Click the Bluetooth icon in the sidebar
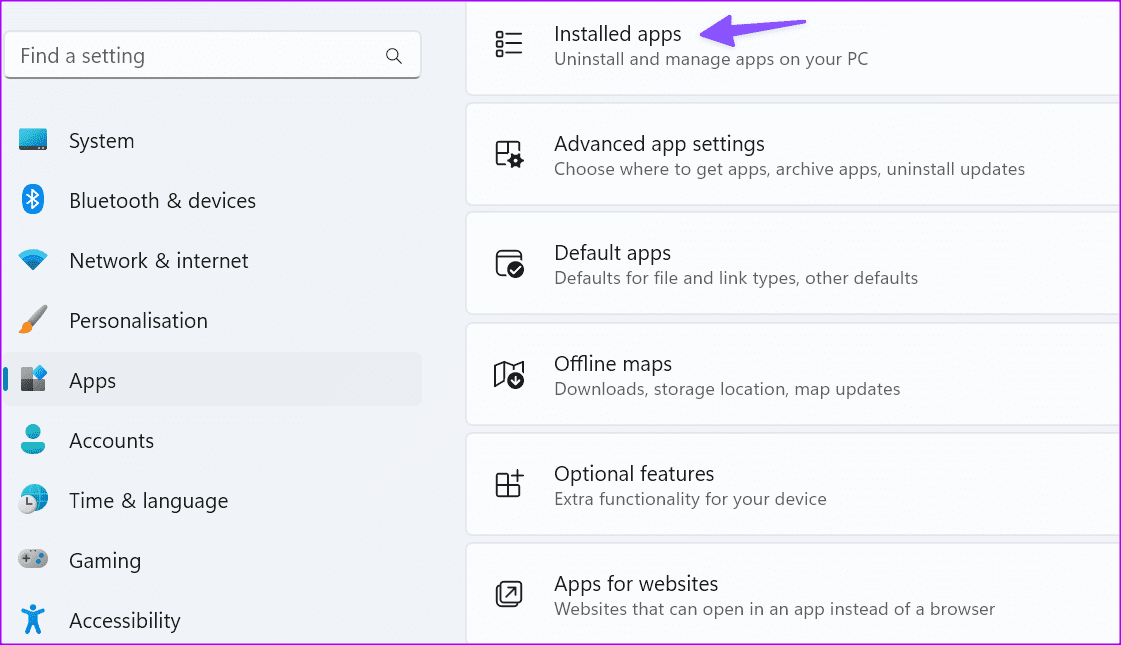The image size is (1121, 645). [x=33, y=200]
